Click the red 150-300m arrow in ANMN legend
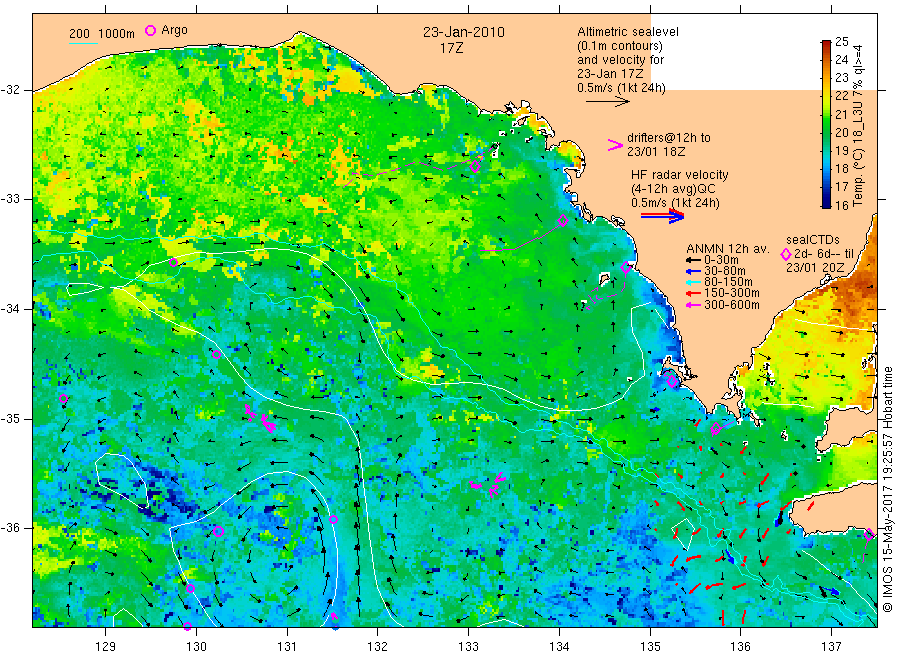Screen dimensions: 900x660 tap(693, 293)
